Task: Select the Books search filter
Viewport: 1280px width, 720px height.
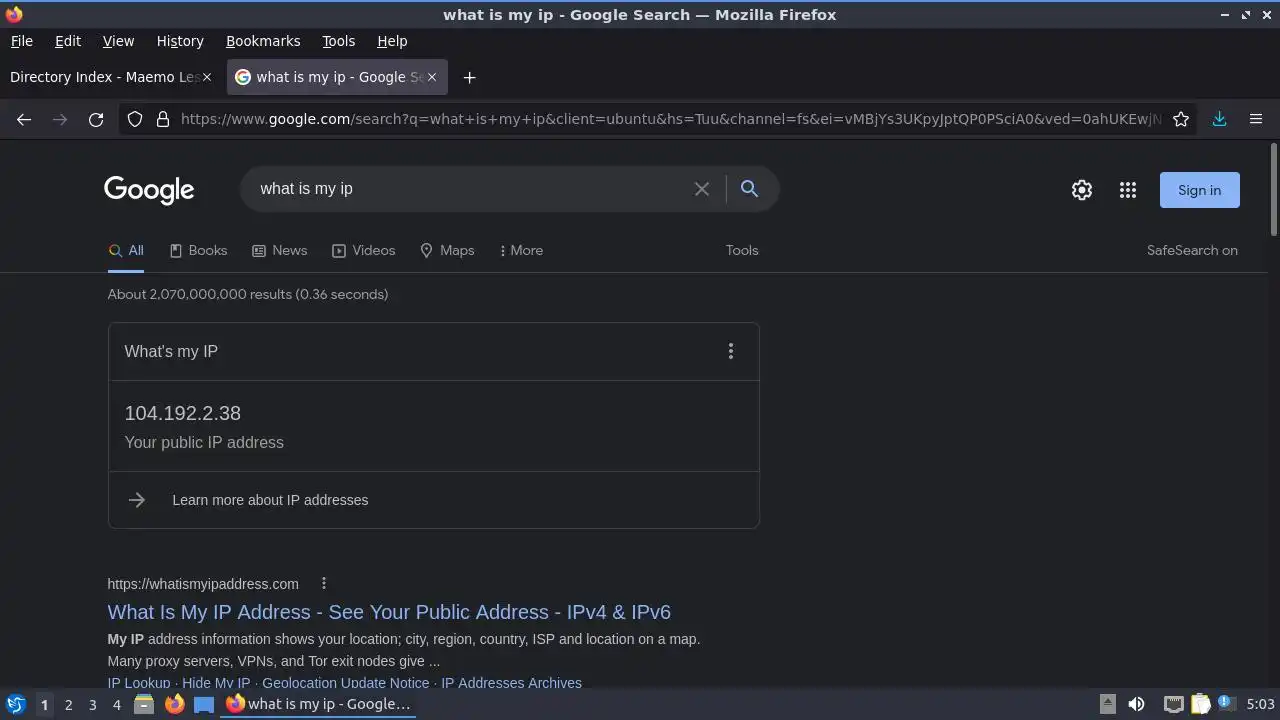Action: 198,250
